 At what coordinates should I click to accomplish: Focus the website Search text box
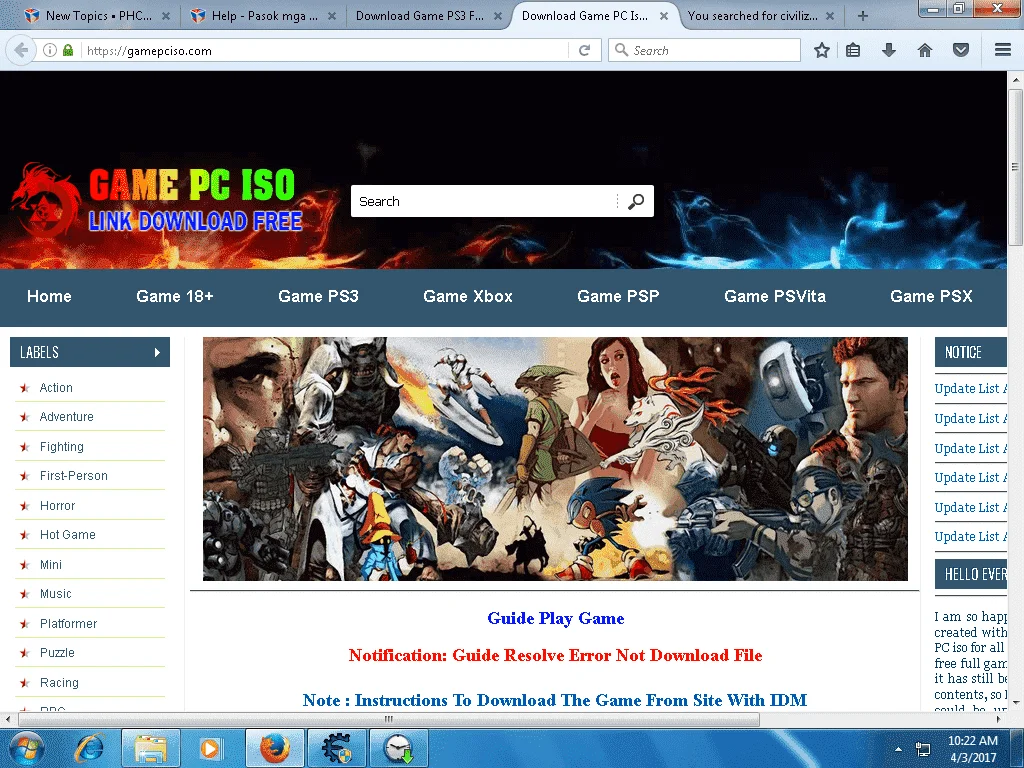[483, 201]
